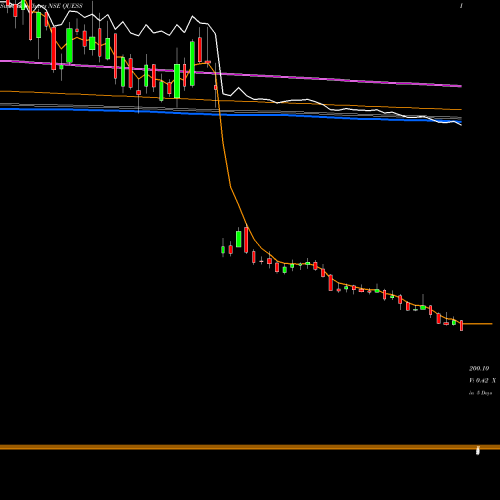Select the last red candlestick on the chart
This screenshot has width=500, height=500.
461,325
